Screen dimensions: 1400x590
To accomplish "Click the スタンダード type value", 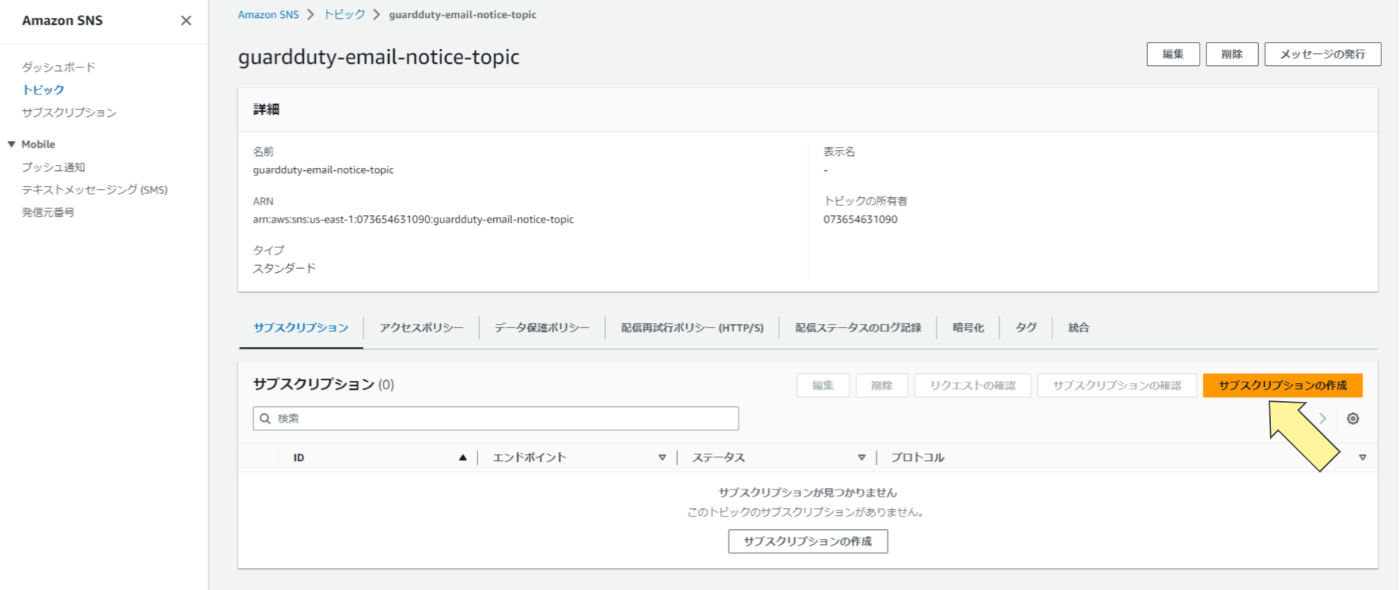I will (x=284, y=268).
